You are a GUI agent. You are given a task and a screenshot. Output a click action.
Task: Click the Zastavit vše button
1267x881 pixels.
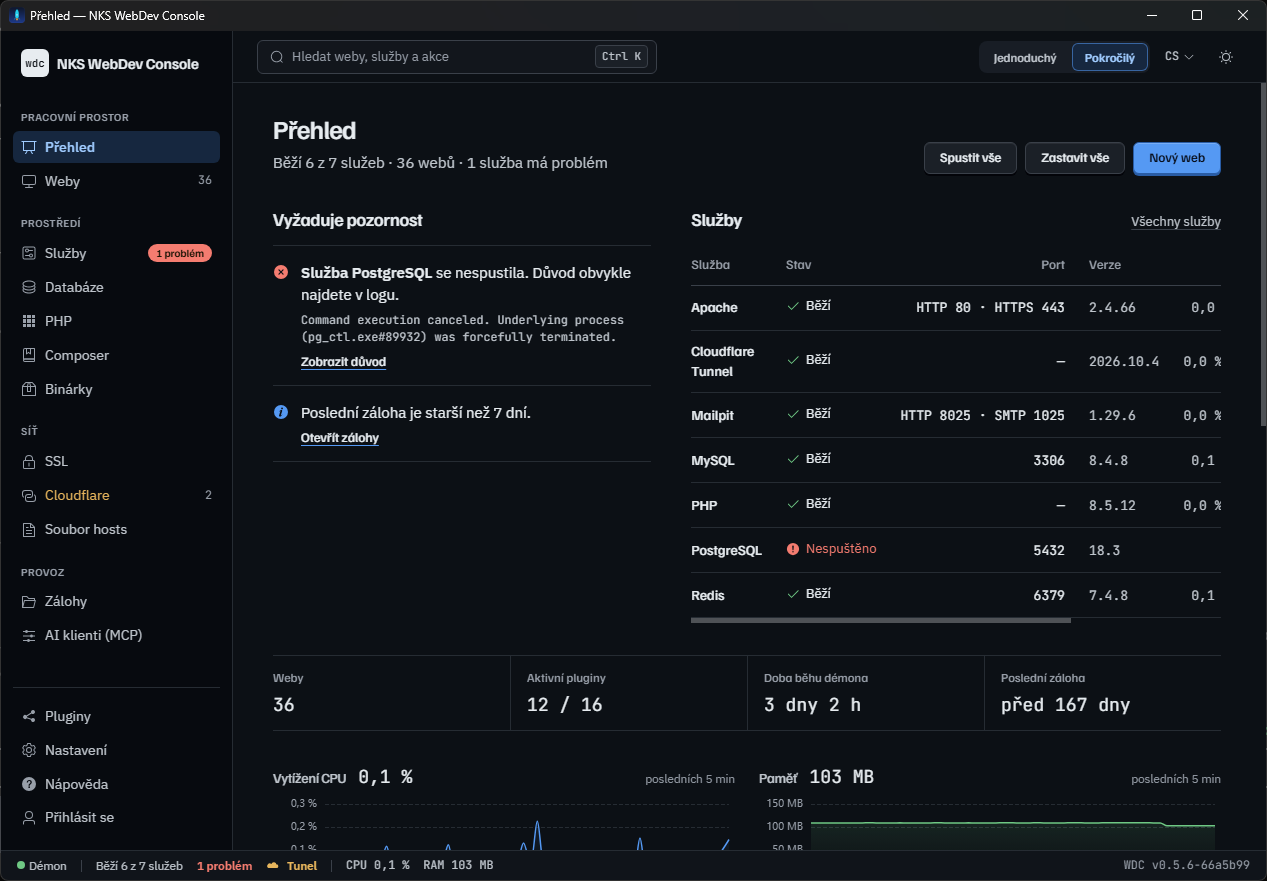tap(1075, 158)
